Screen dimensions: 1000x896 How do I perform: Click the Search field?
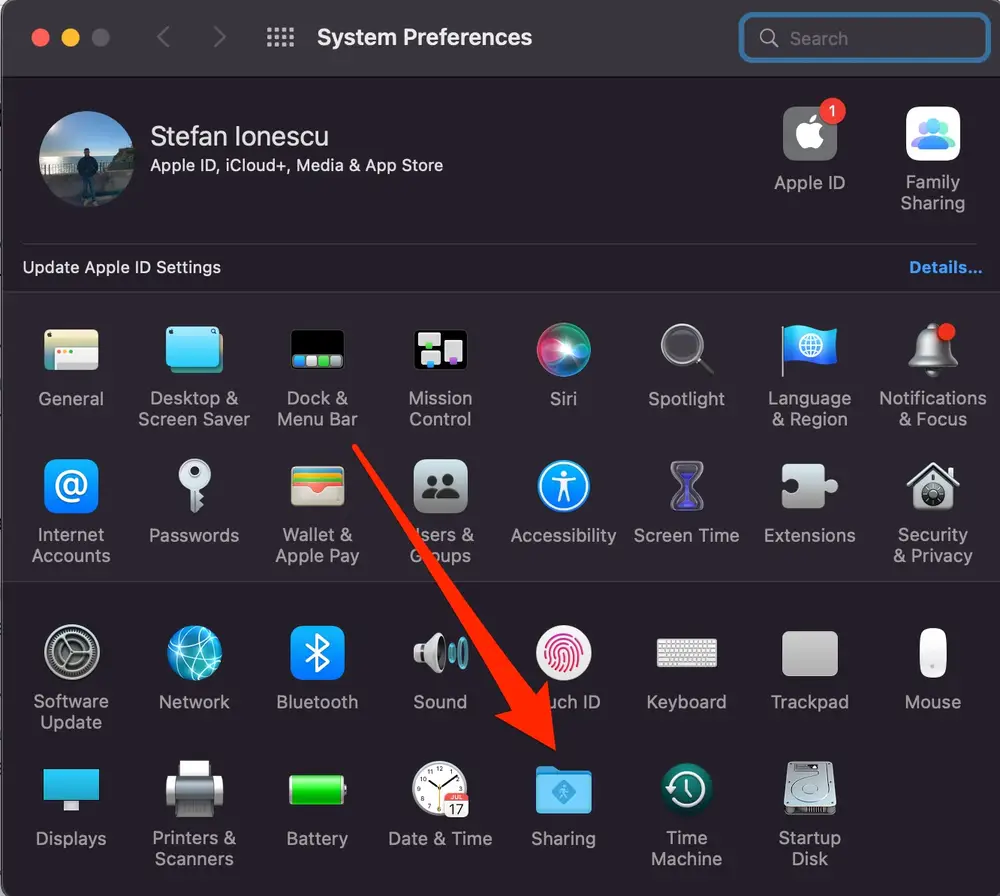[864, 38]
